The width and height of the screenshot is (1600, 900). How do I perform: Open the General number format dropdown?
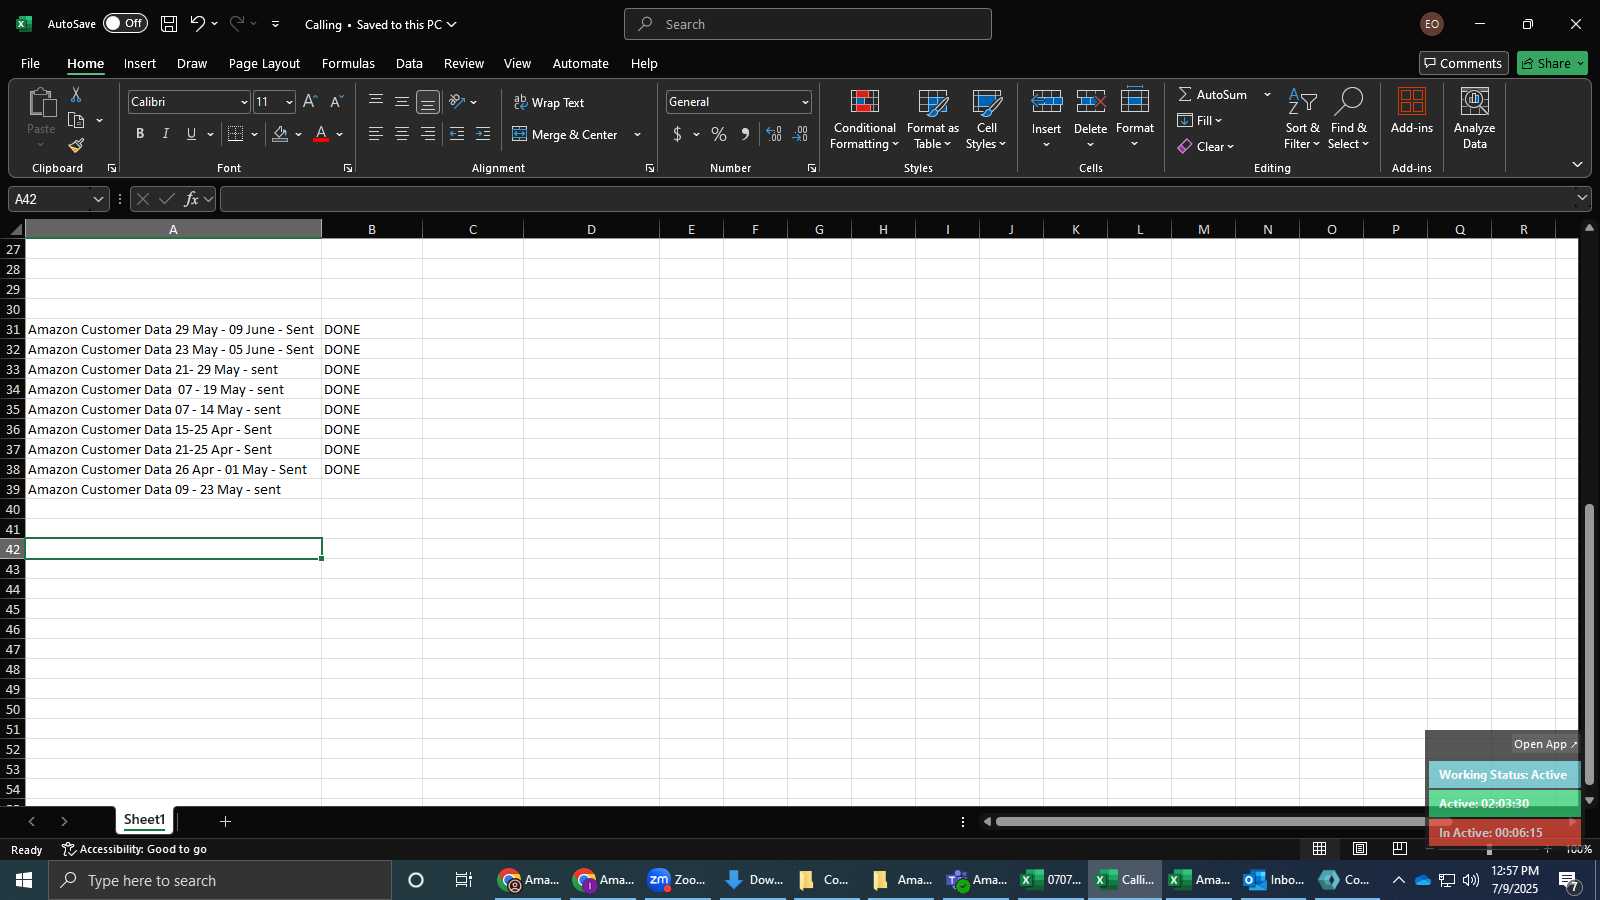pyautogui.click(x=805, y=102)
